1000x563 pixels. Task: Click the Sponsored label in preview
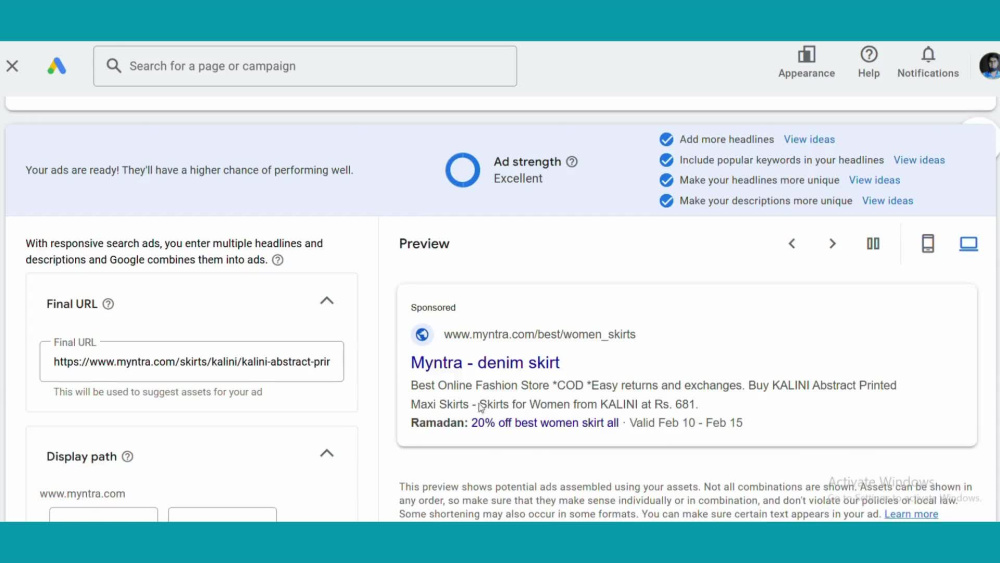click(433, 307)
